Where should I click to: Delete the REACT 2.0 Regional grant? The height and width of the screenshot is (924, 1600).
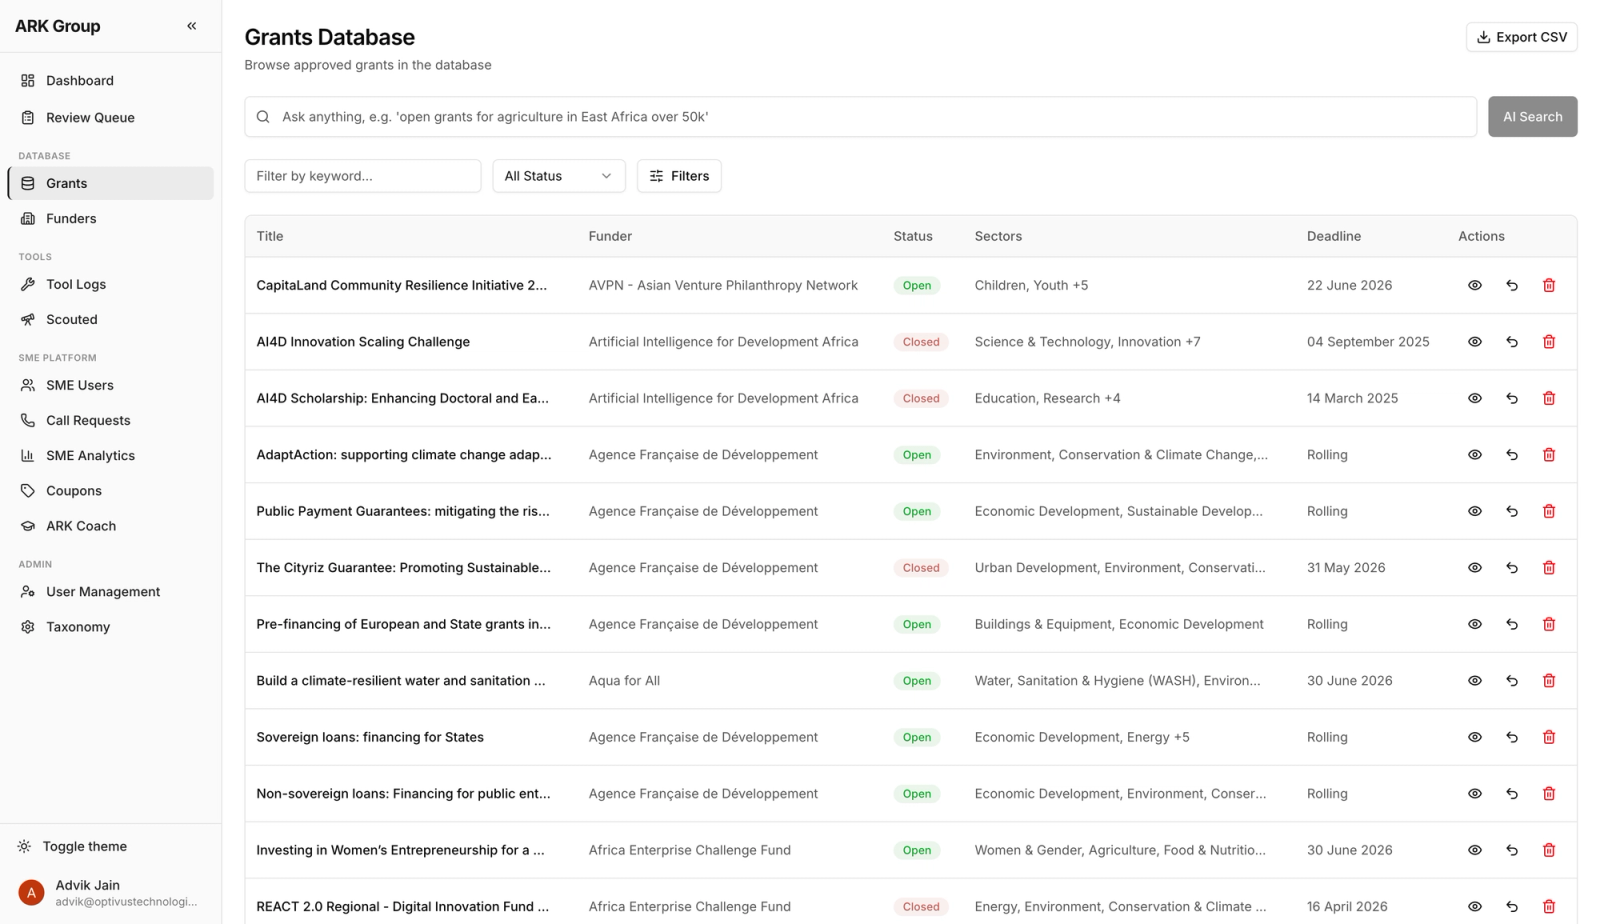click(x=1548, y=907)
